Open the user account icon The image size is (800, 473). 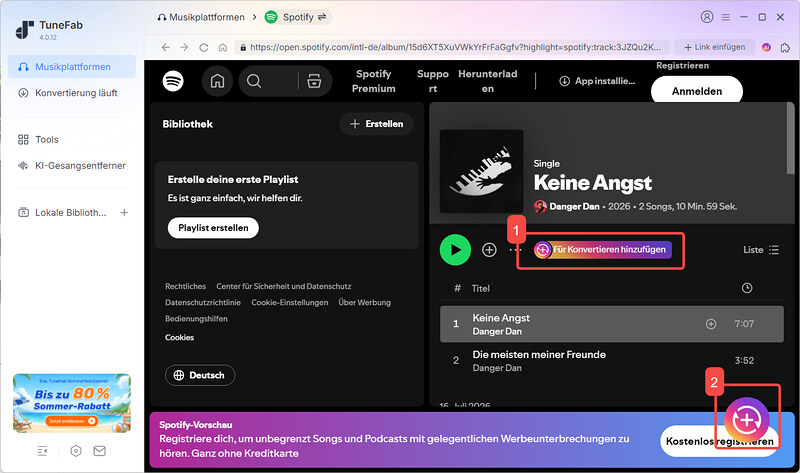click(707, 17)
